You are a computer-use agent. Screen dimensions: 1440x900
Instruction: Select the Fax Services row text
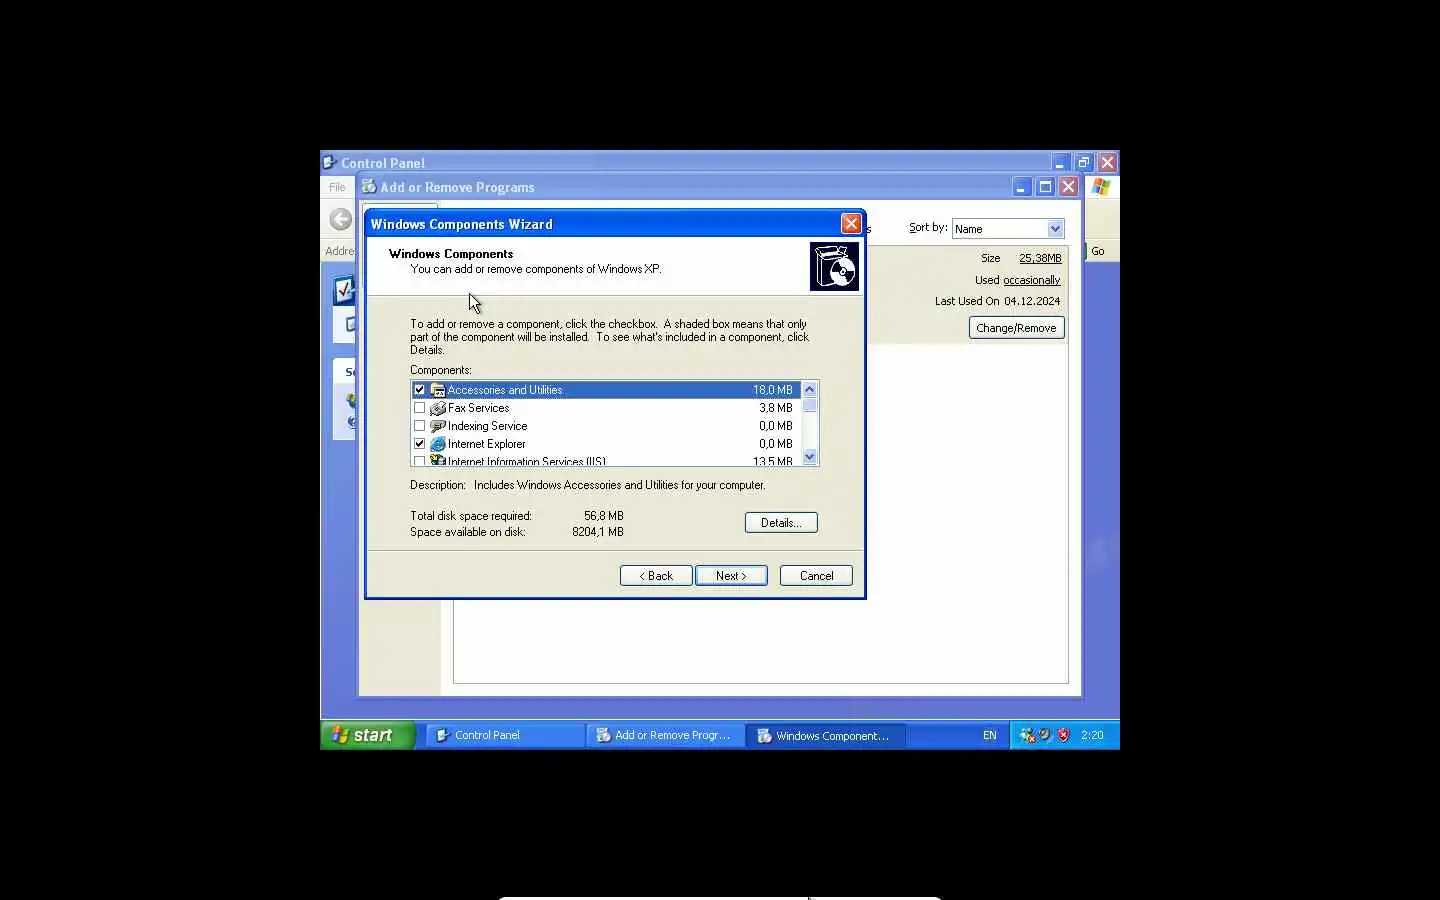tap(478, 408)
